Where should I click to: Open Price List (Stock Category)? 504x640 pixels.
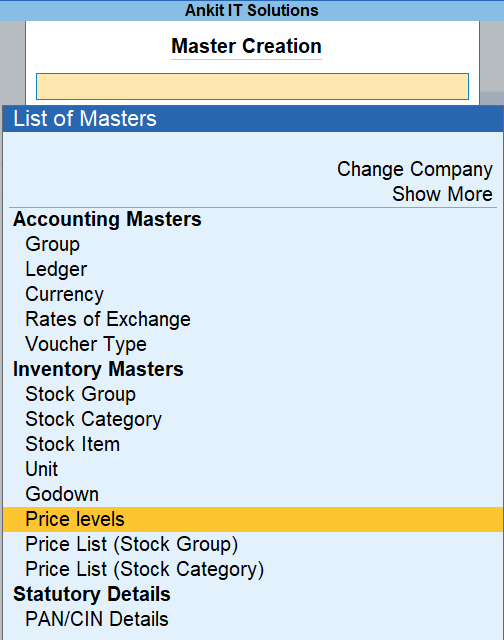144,569
